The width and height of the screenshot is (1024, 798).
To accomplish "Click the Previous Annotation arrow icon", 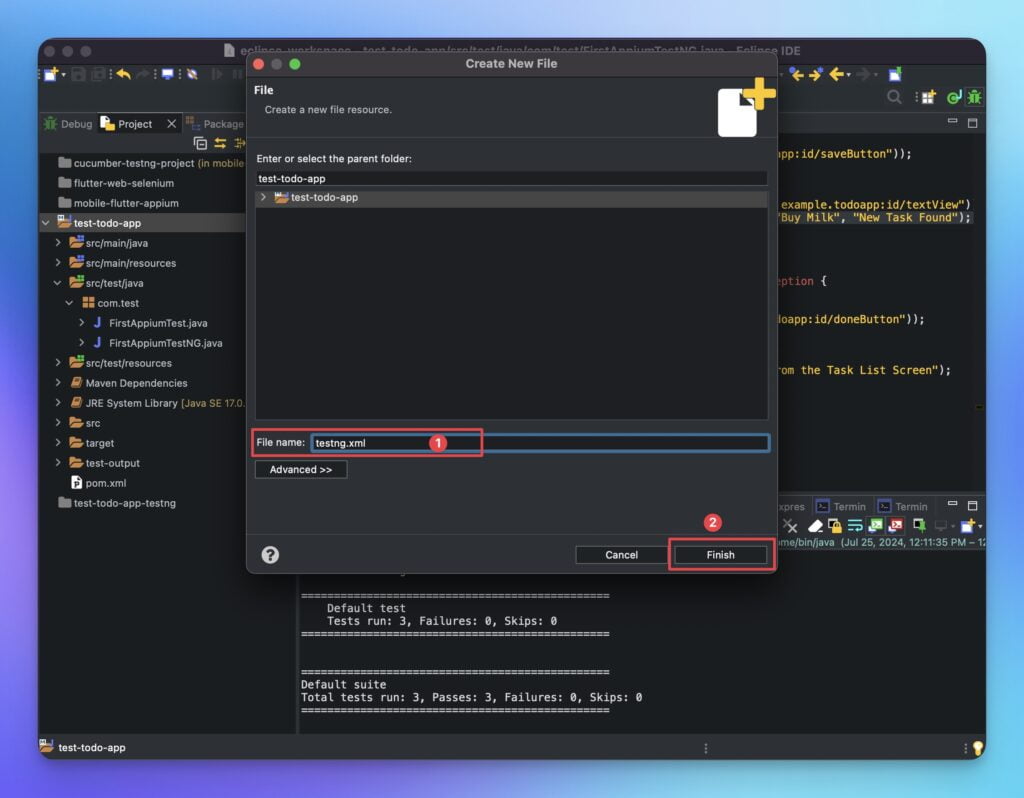I will coord(797,74).
